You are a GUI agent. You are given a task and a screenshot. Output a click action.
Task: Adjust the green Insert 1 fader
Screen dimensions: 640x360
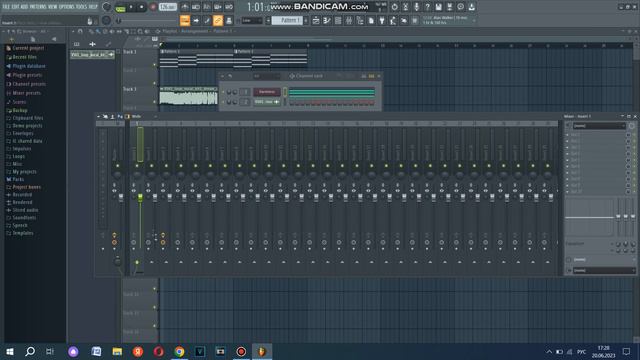(x=140, y=198)
